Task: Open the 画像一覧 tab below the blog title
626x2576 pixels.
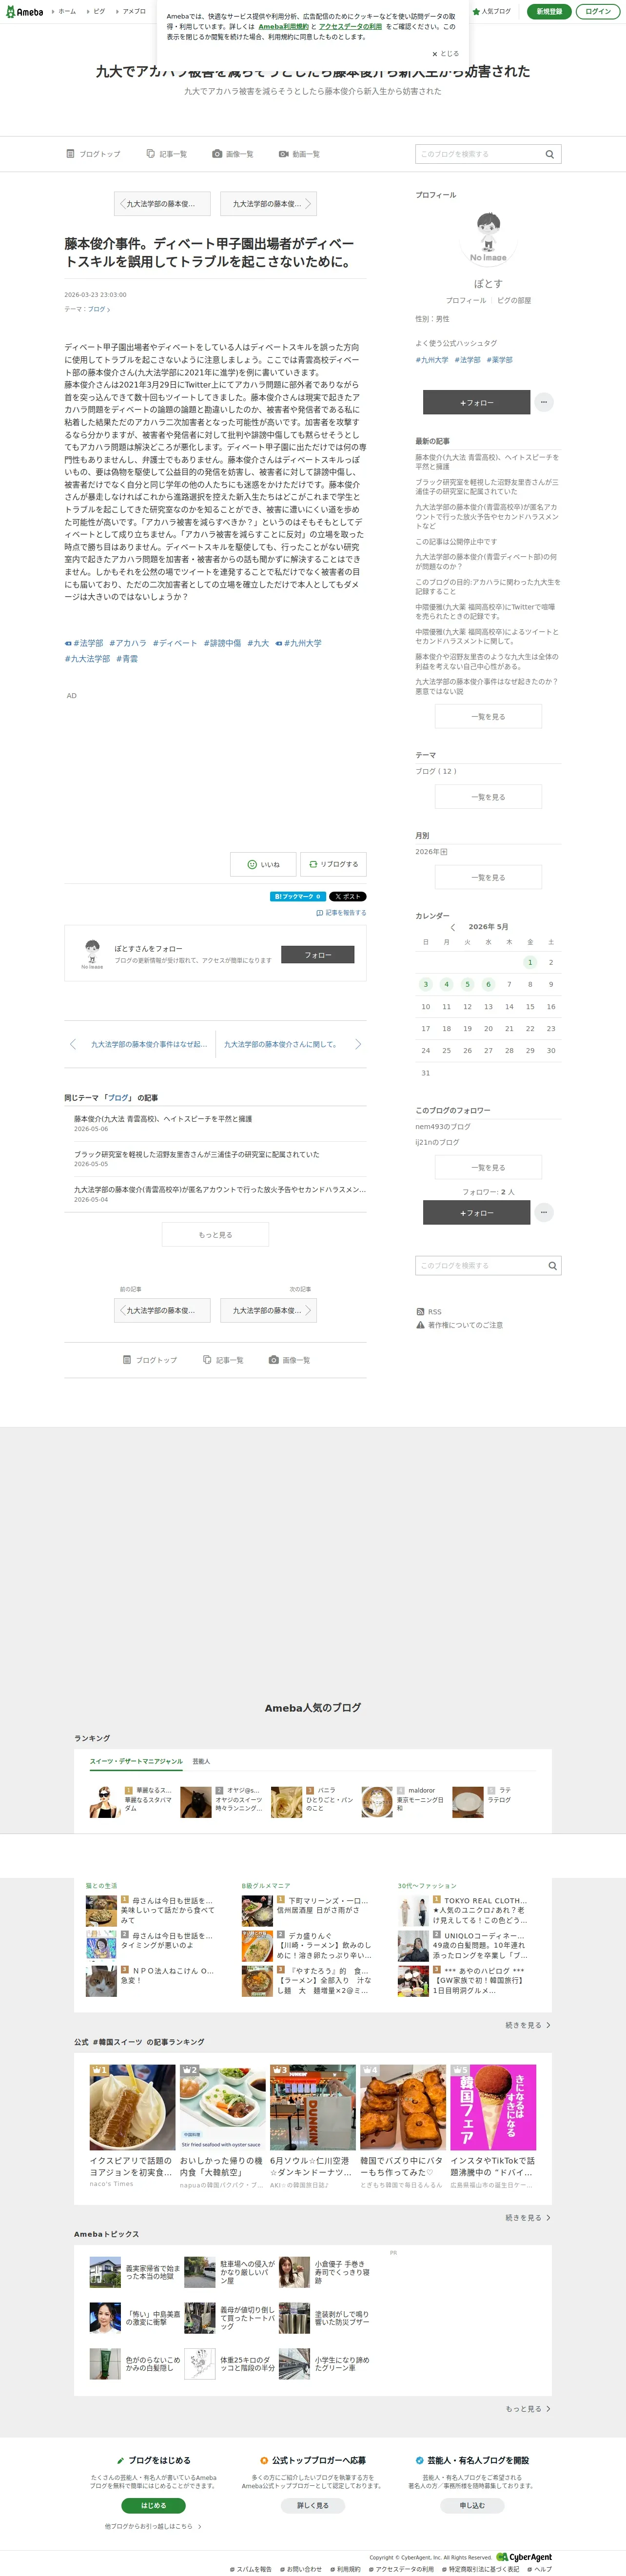Action: click(x=232, y=154)
